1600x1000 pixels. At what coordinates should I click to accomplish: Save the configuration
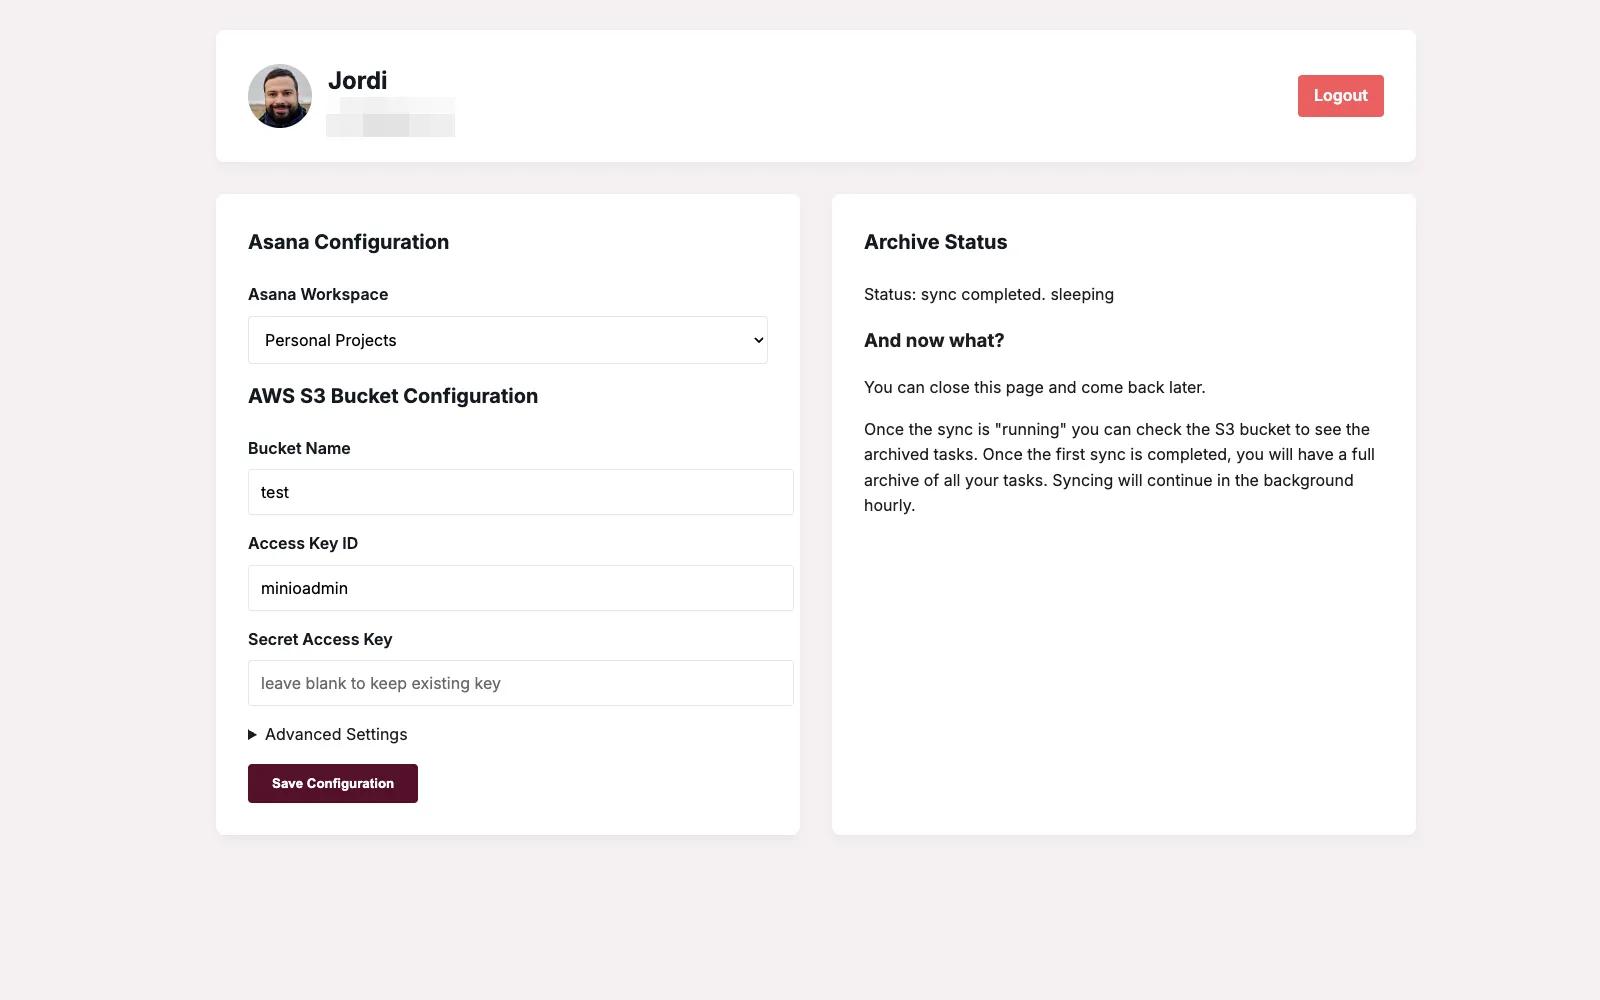[x=333, y=783]
